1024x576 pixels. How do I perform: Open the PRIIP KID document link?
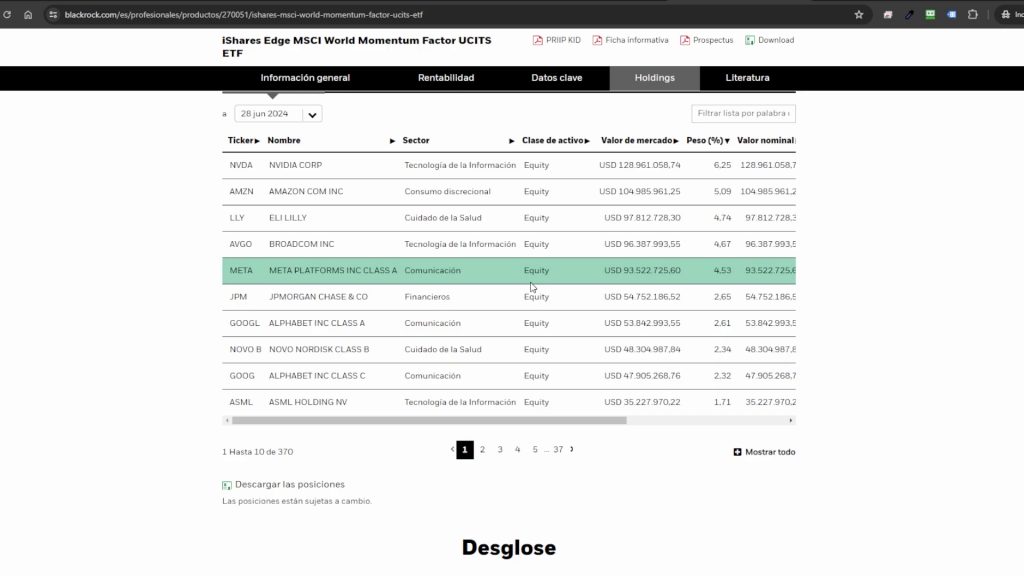coord(563,40)
